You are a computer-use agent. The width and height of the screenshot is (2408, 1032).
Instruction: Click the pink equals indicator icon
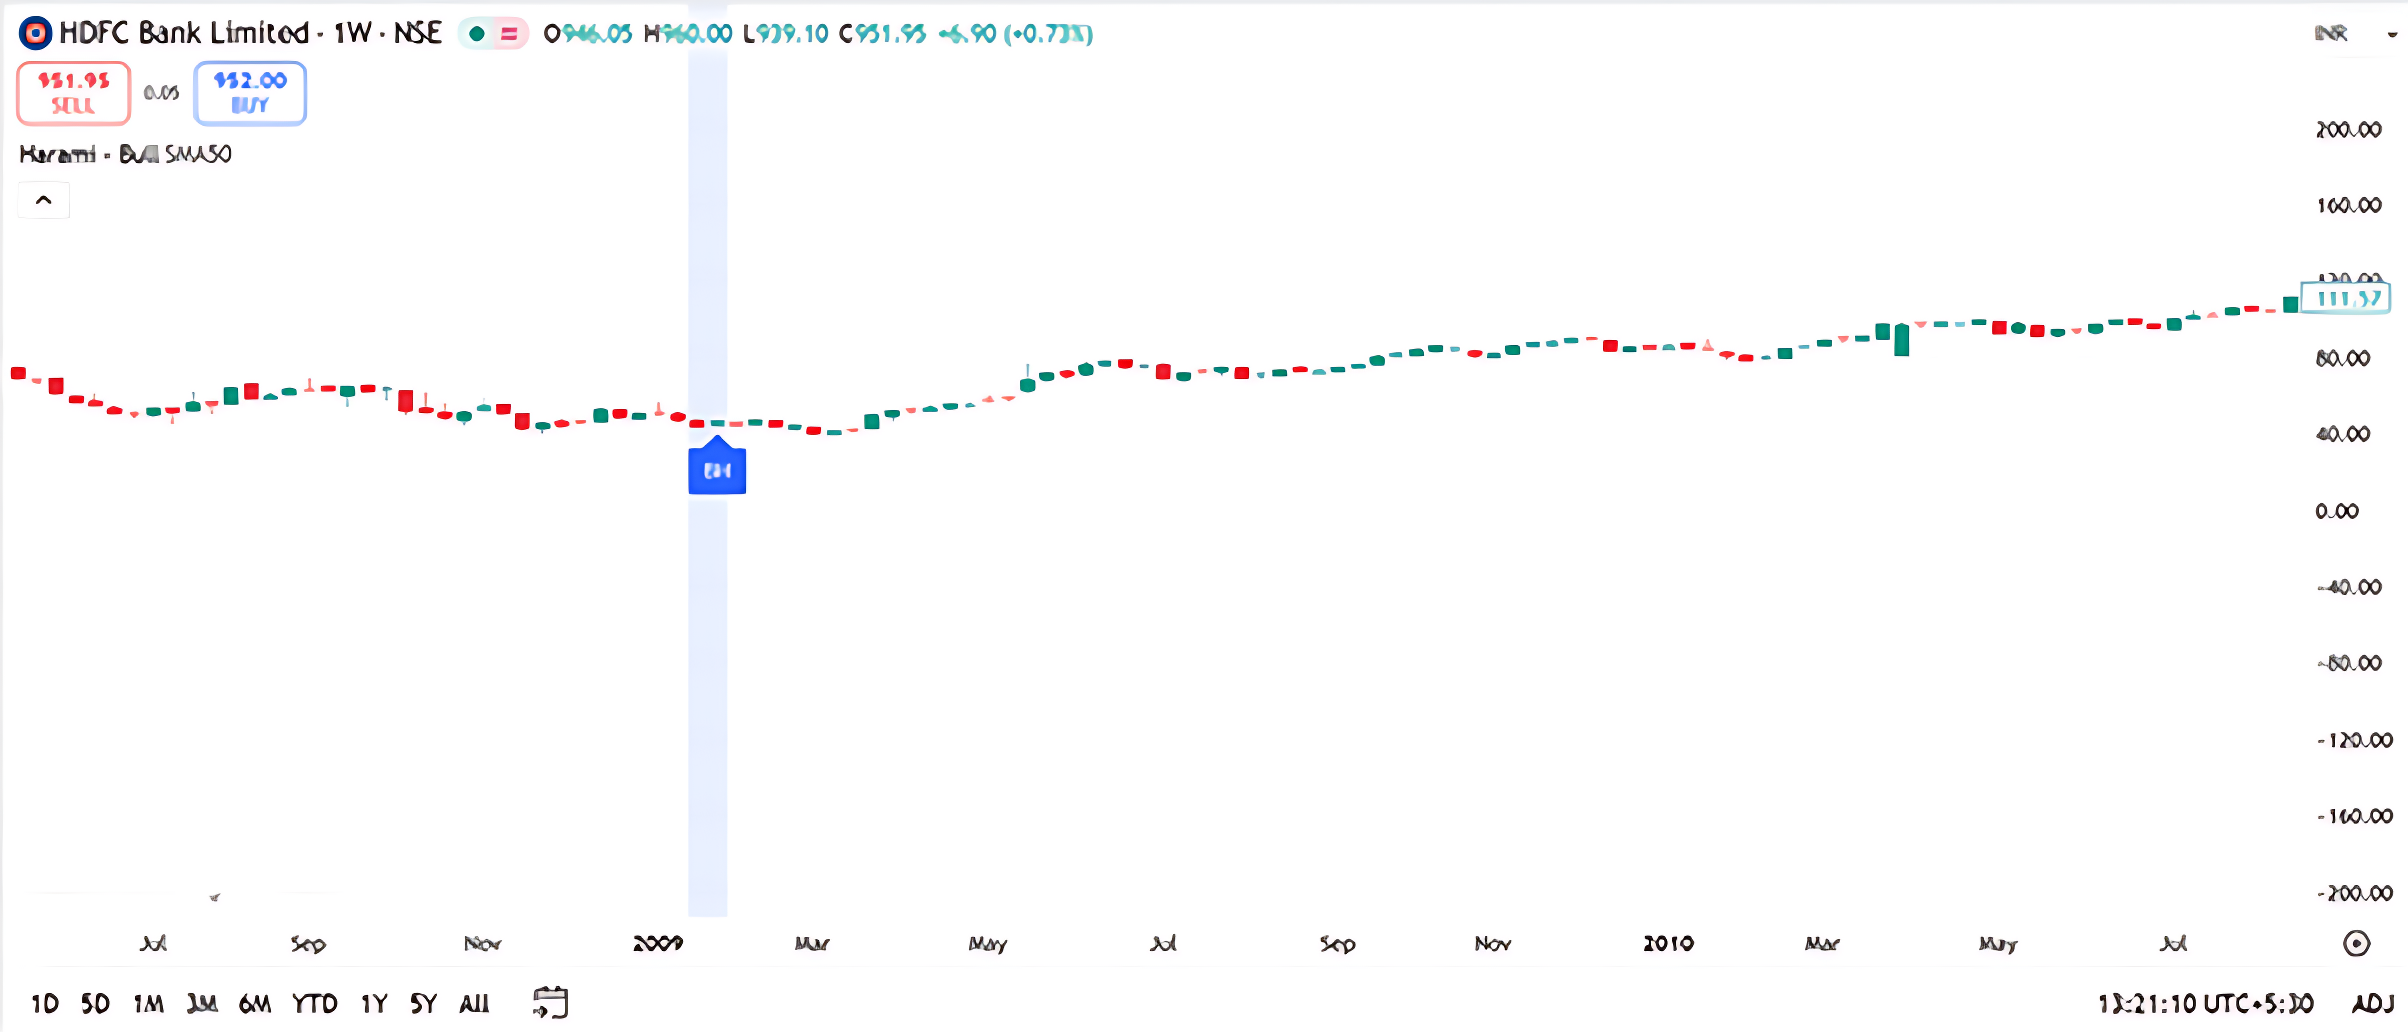(x=509, y=34)
